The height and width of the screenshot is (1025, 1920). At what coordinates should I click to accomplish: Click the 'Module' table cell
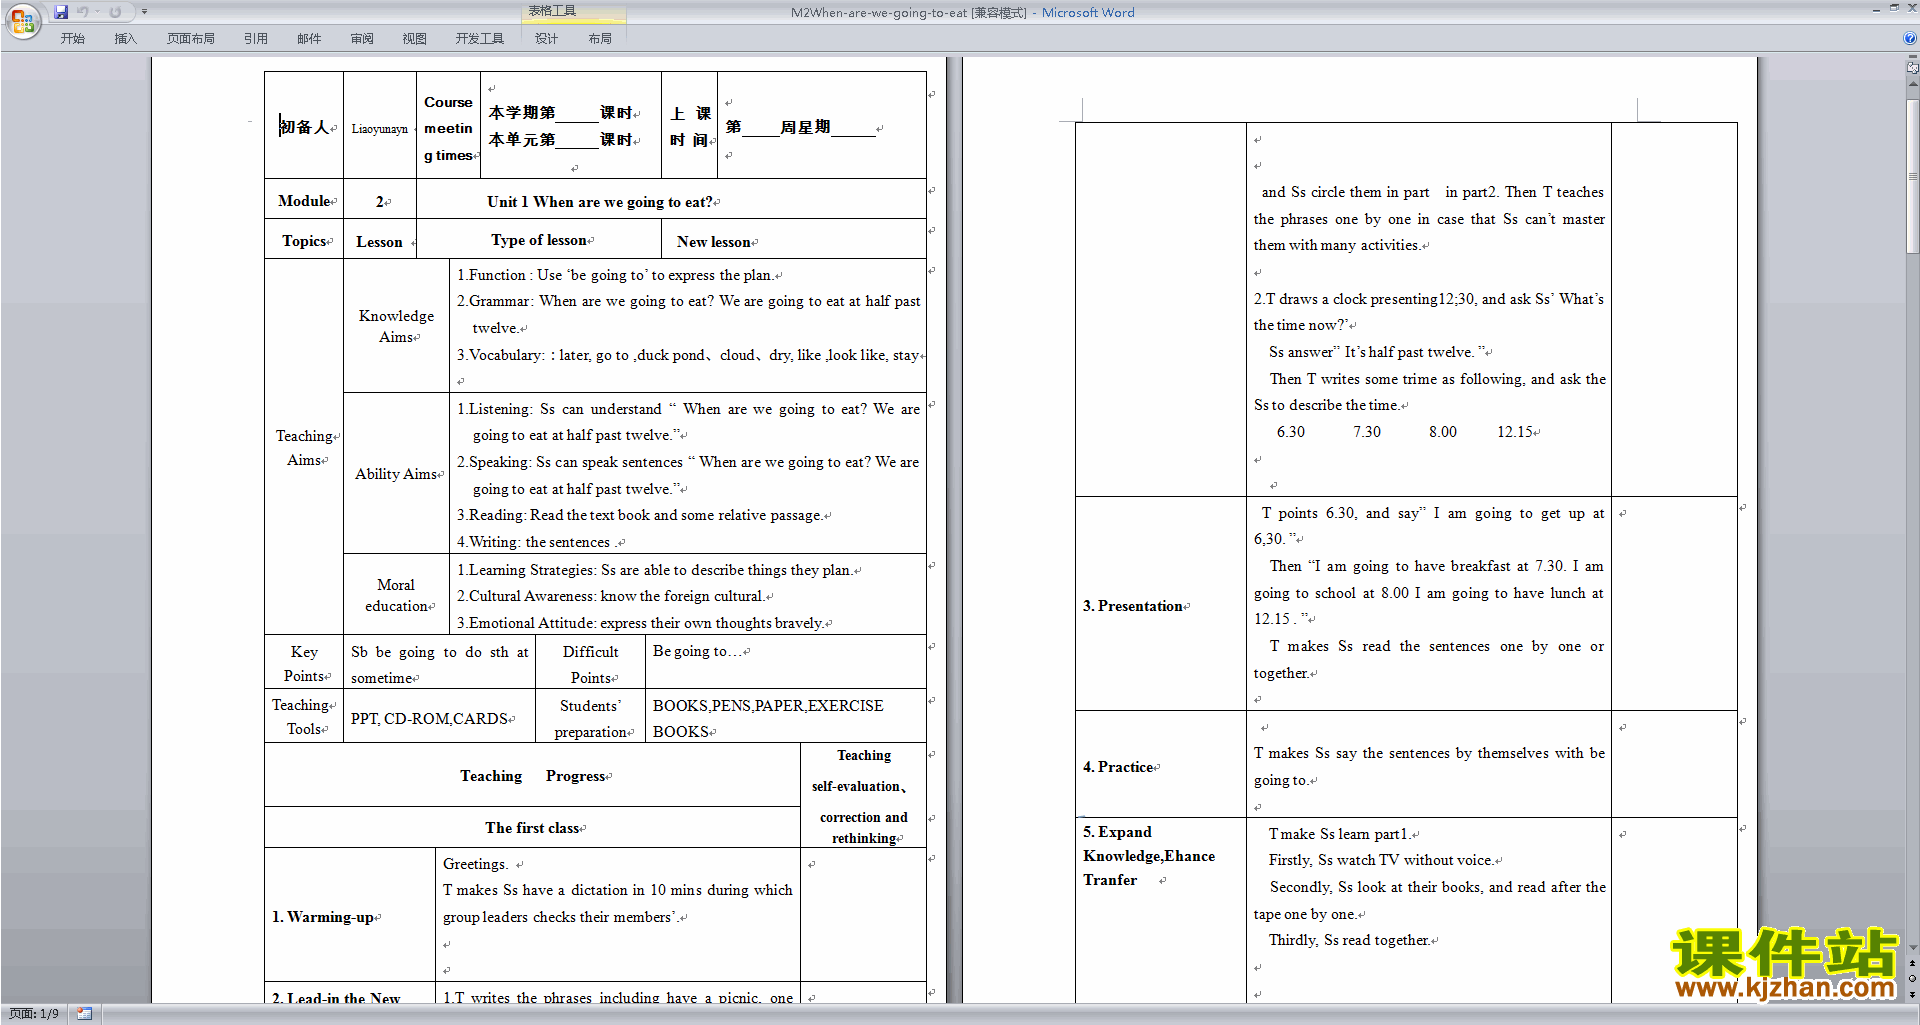coord(304,201)
